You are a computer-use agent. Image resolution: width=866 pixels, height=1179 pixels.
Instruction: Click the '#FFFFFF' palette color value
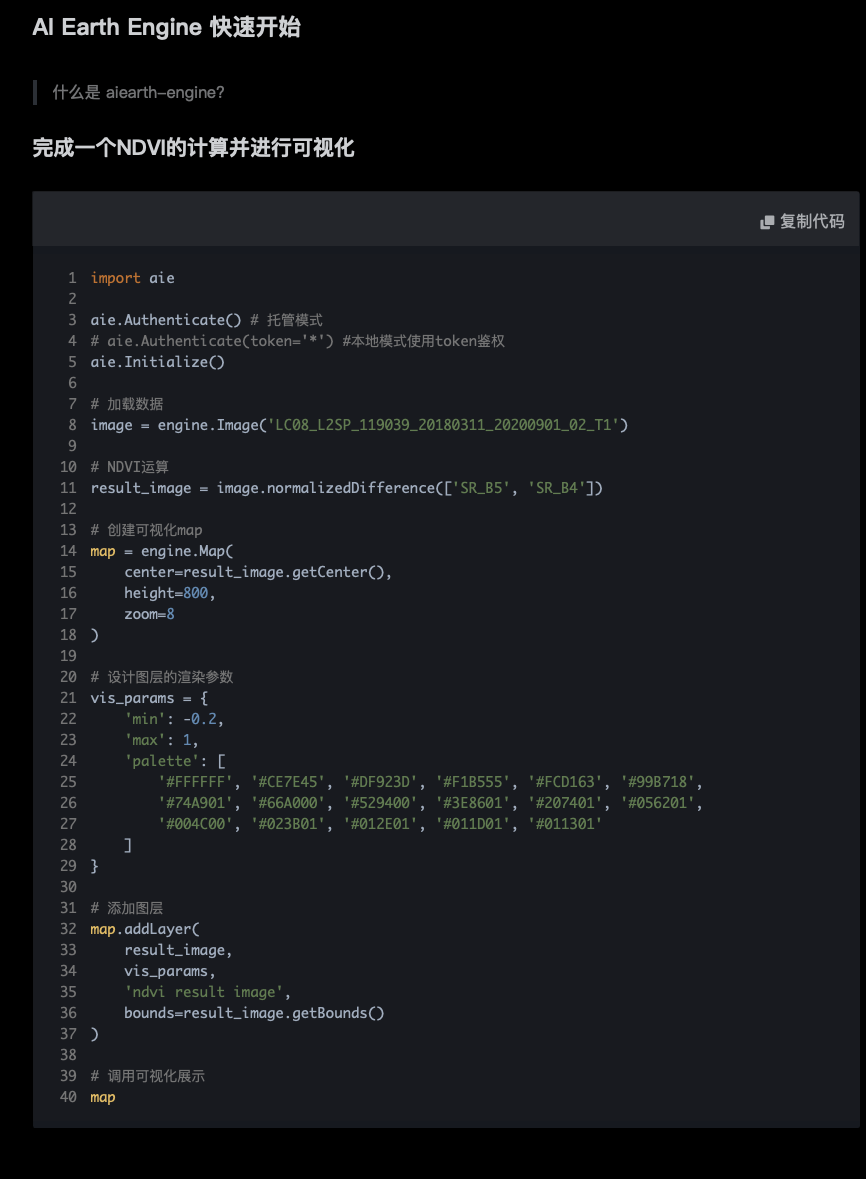coord(199,782)
